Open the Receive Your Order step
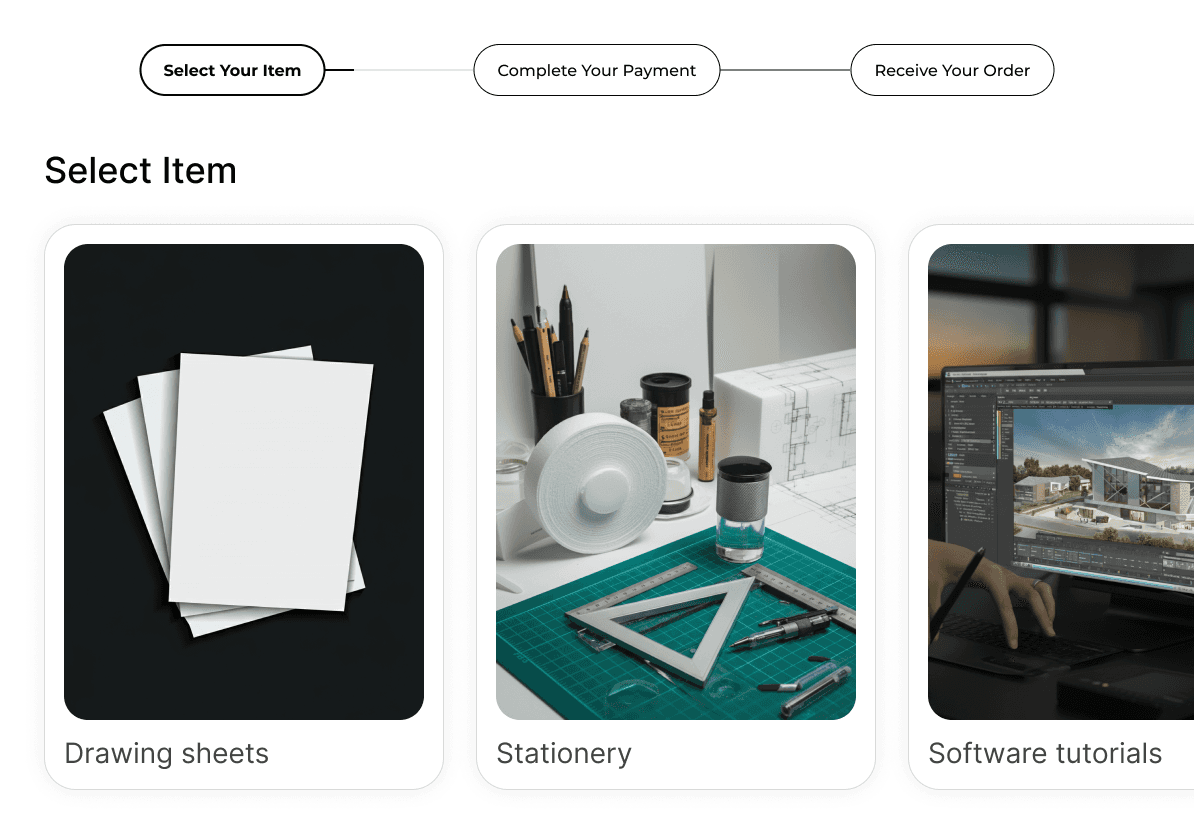Viewport: 1194px width, 834px height. [952, 70]
